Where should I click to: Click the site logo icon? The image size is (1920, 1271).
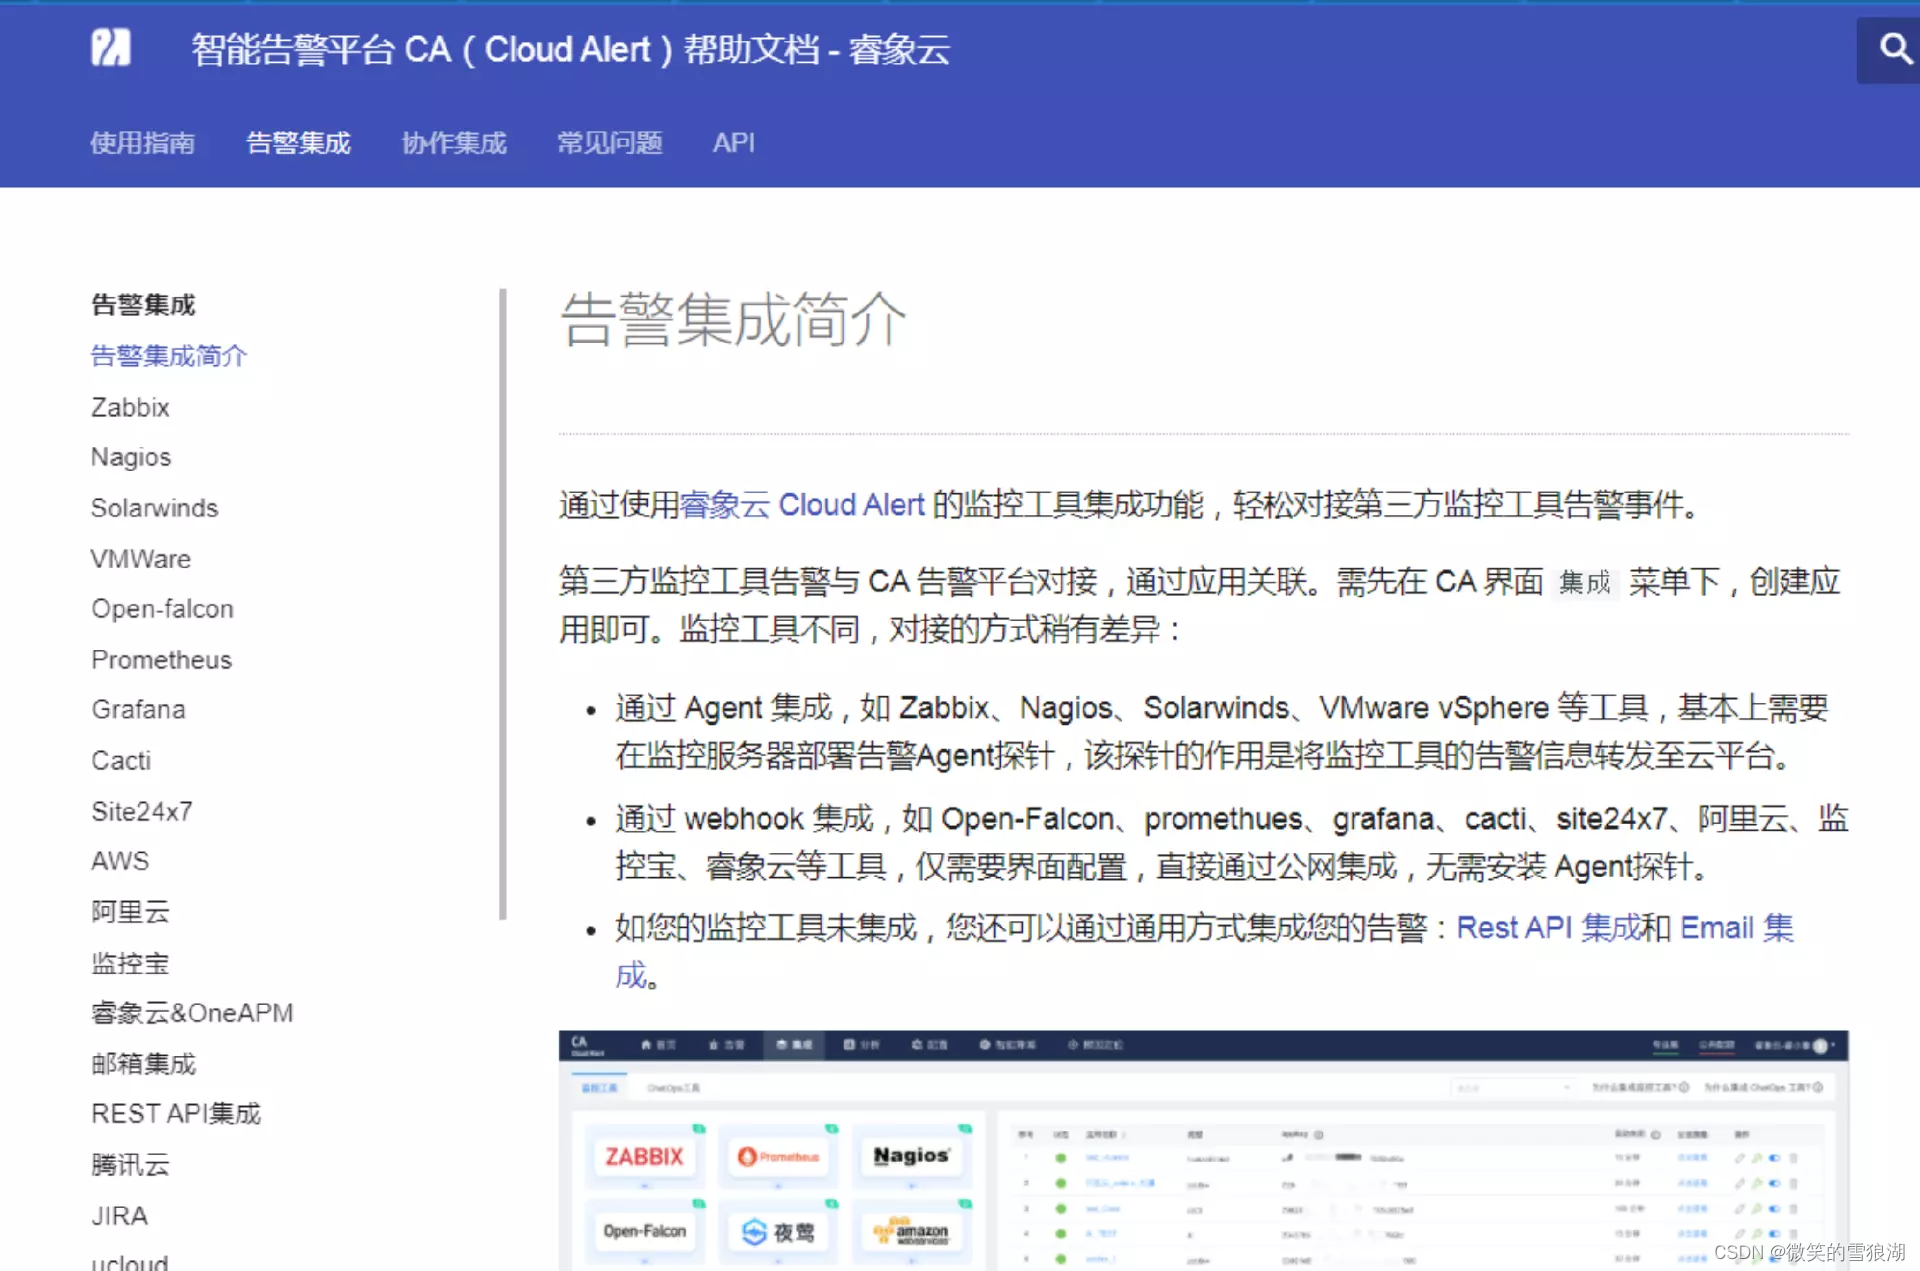coord(111,47)
